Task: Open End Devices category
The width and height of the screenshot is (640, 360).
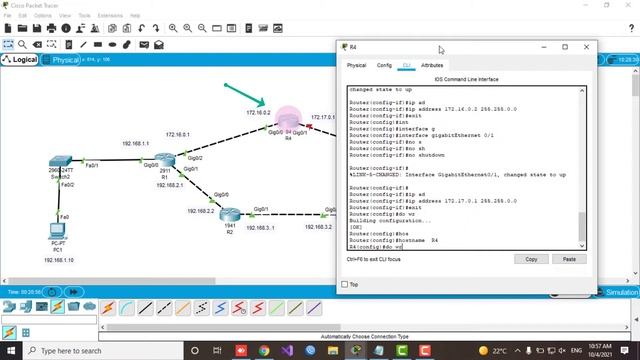Action: coord(25,307)
